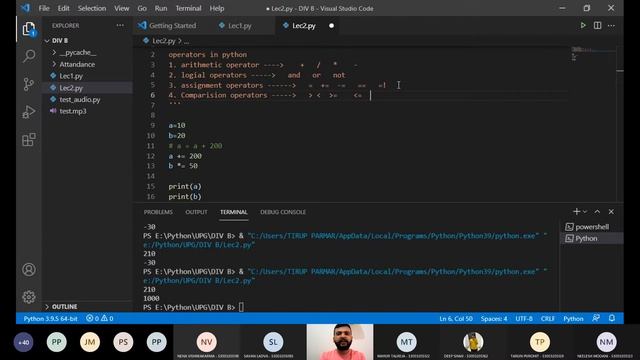Open the Run menu

161,8
